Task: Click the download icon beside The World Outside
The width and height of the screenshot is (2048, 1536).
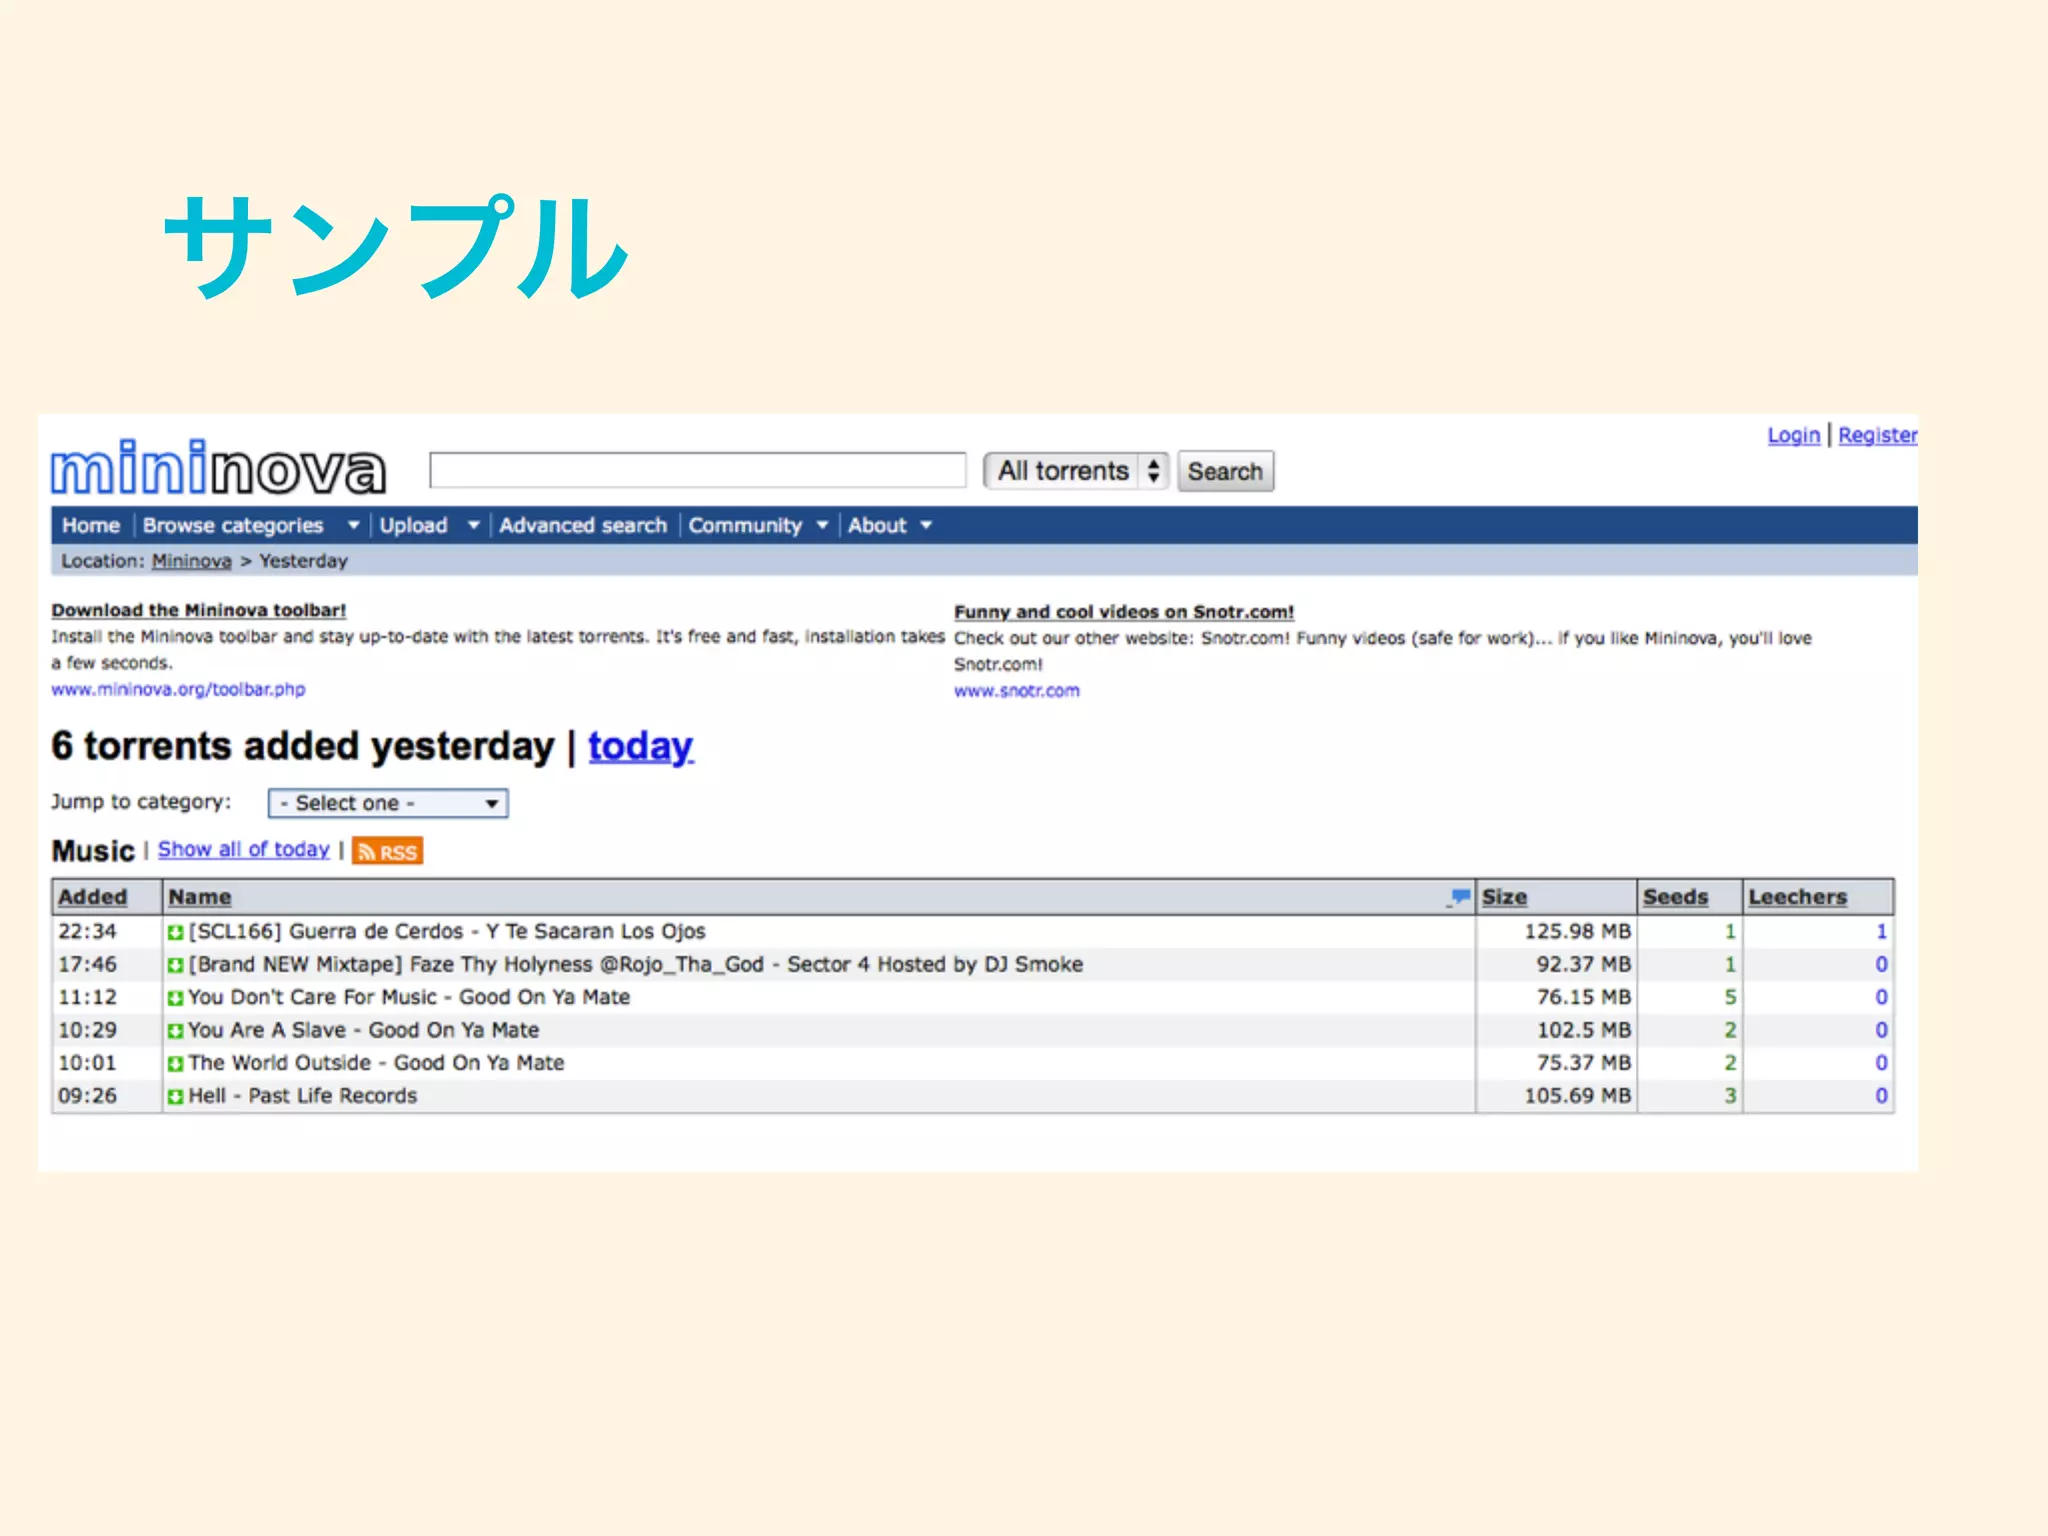Action: pos(175,1064)
